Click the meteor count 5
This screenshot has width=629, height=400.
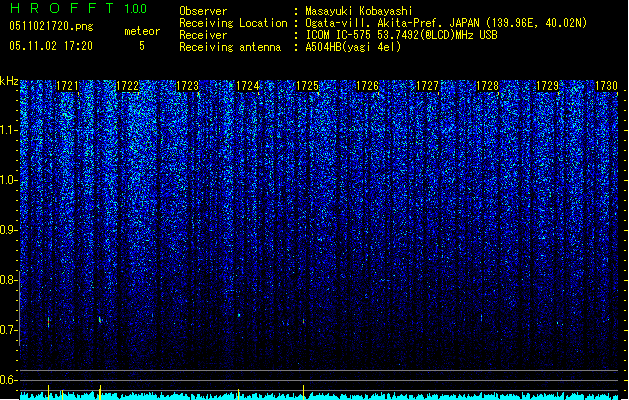pyautogui.click(x=142, y=46)
